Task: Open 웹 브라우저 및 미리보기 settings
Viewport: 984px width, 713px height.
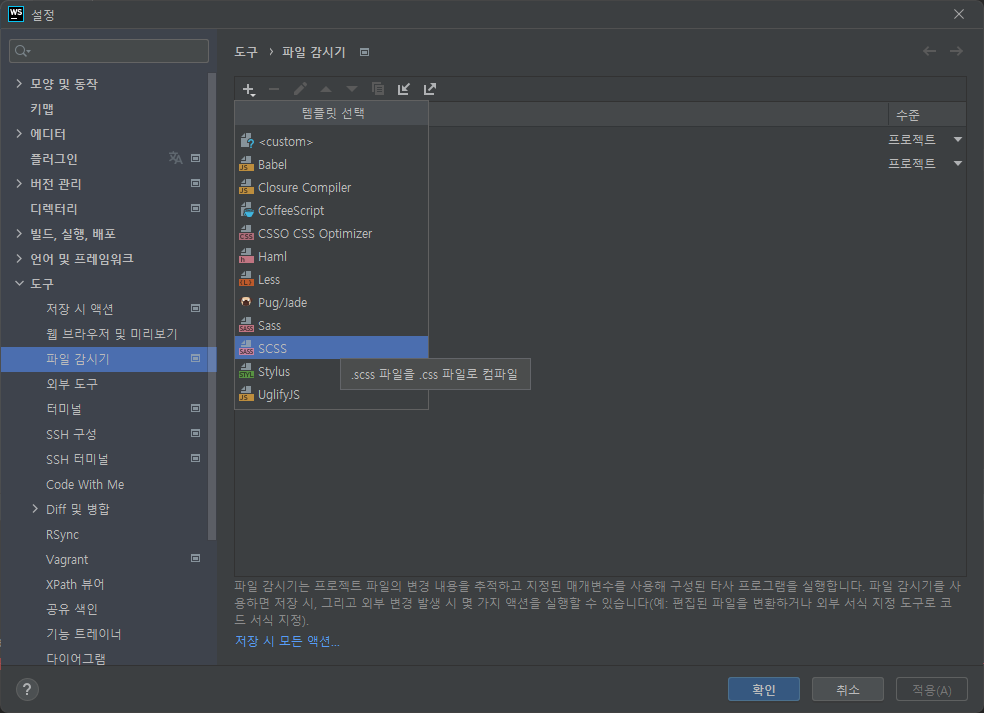Action: click(x=112, y=334)
